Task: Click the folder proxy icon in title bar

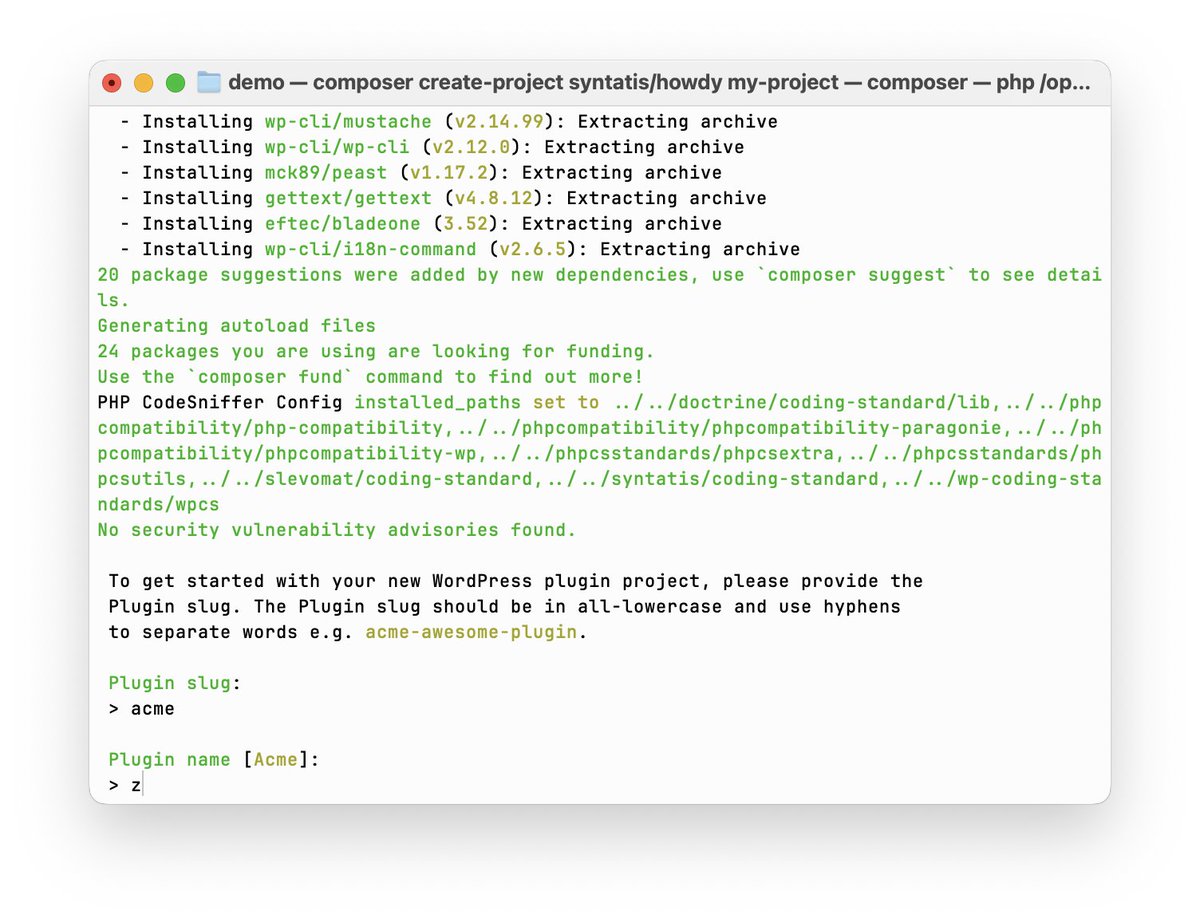Action: [x=208, y=82]
